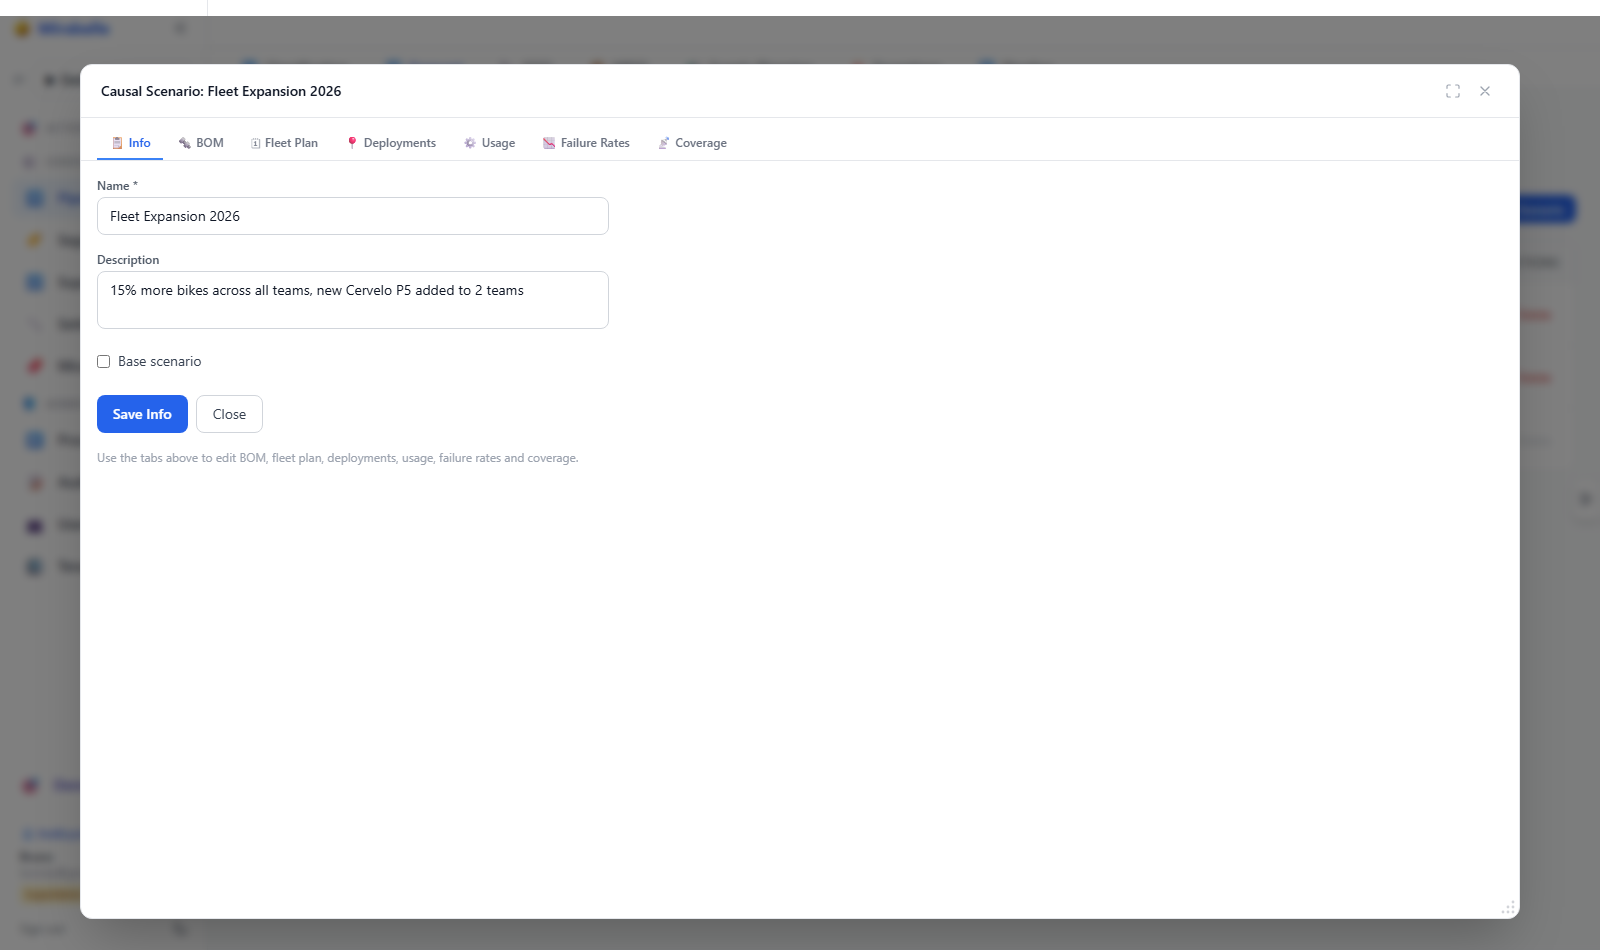
Task: Close the Causal Scenario dialog
Action: coord(1485,91)
